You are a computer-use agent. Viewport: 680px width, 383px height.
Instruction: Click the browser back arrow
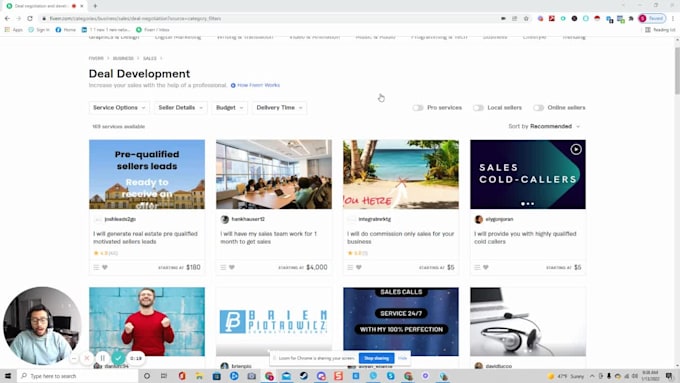click(x=7, y=18)
